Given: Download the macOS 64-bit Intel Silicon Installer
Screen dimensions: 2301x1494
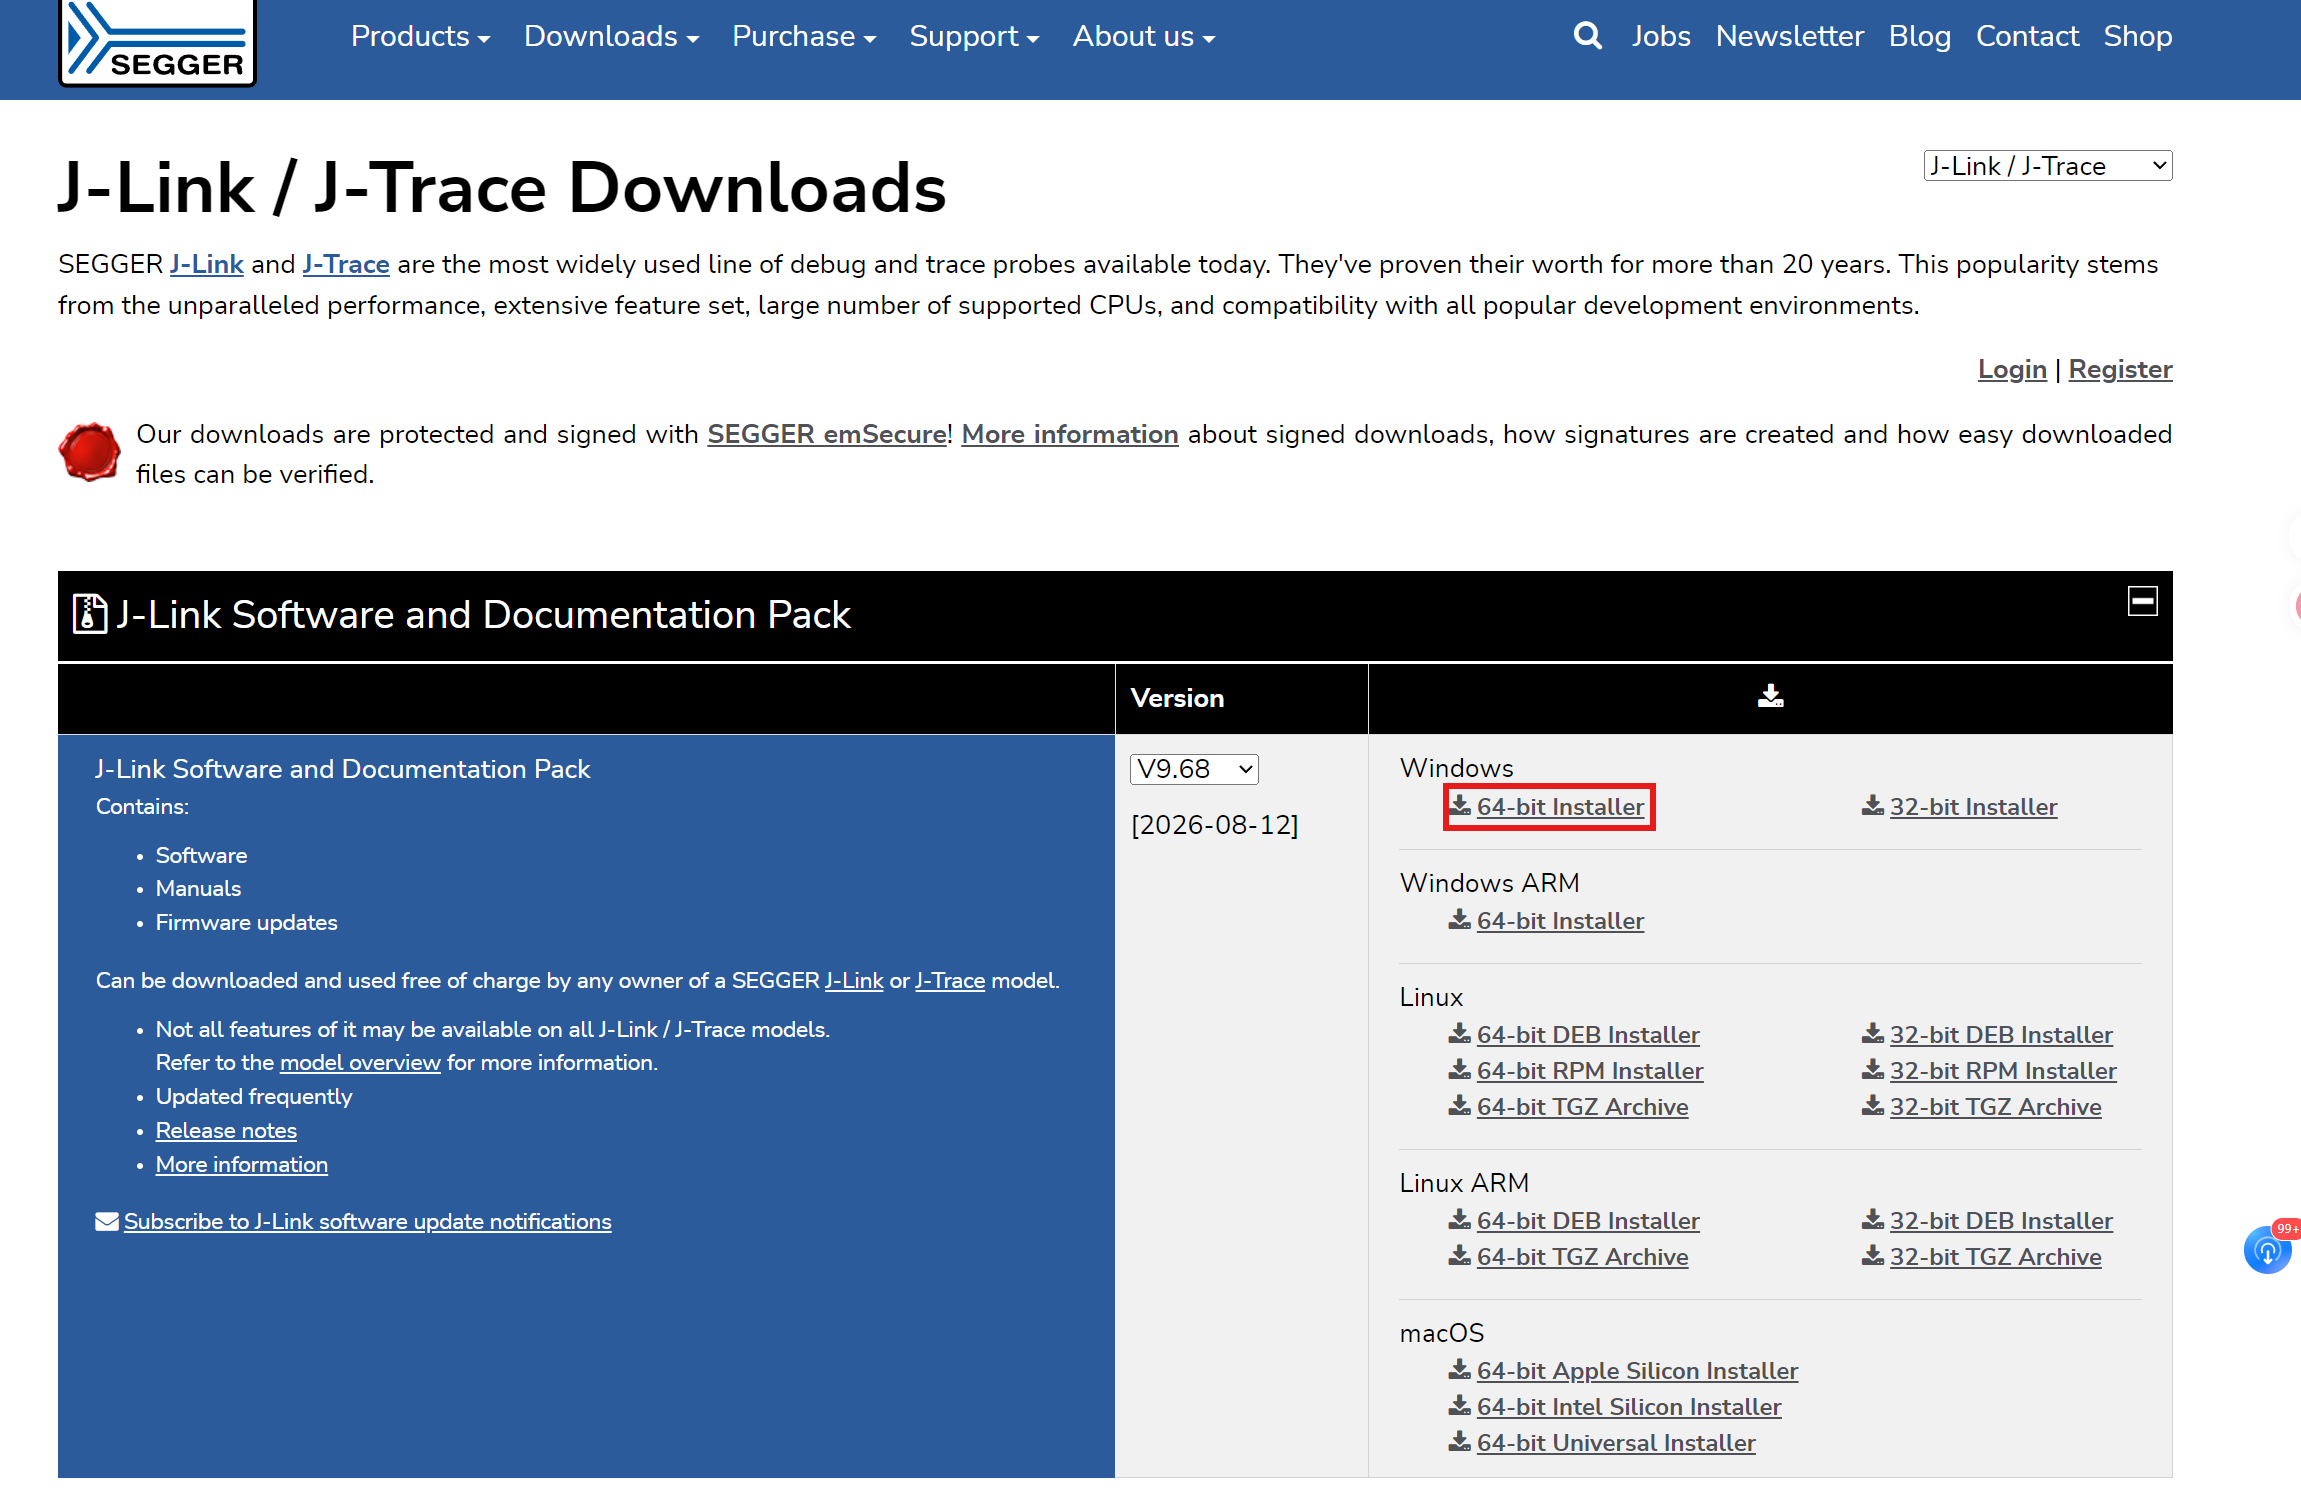Looking at the screenshot, I should pyautogui.click(x=1616, y=1407).
